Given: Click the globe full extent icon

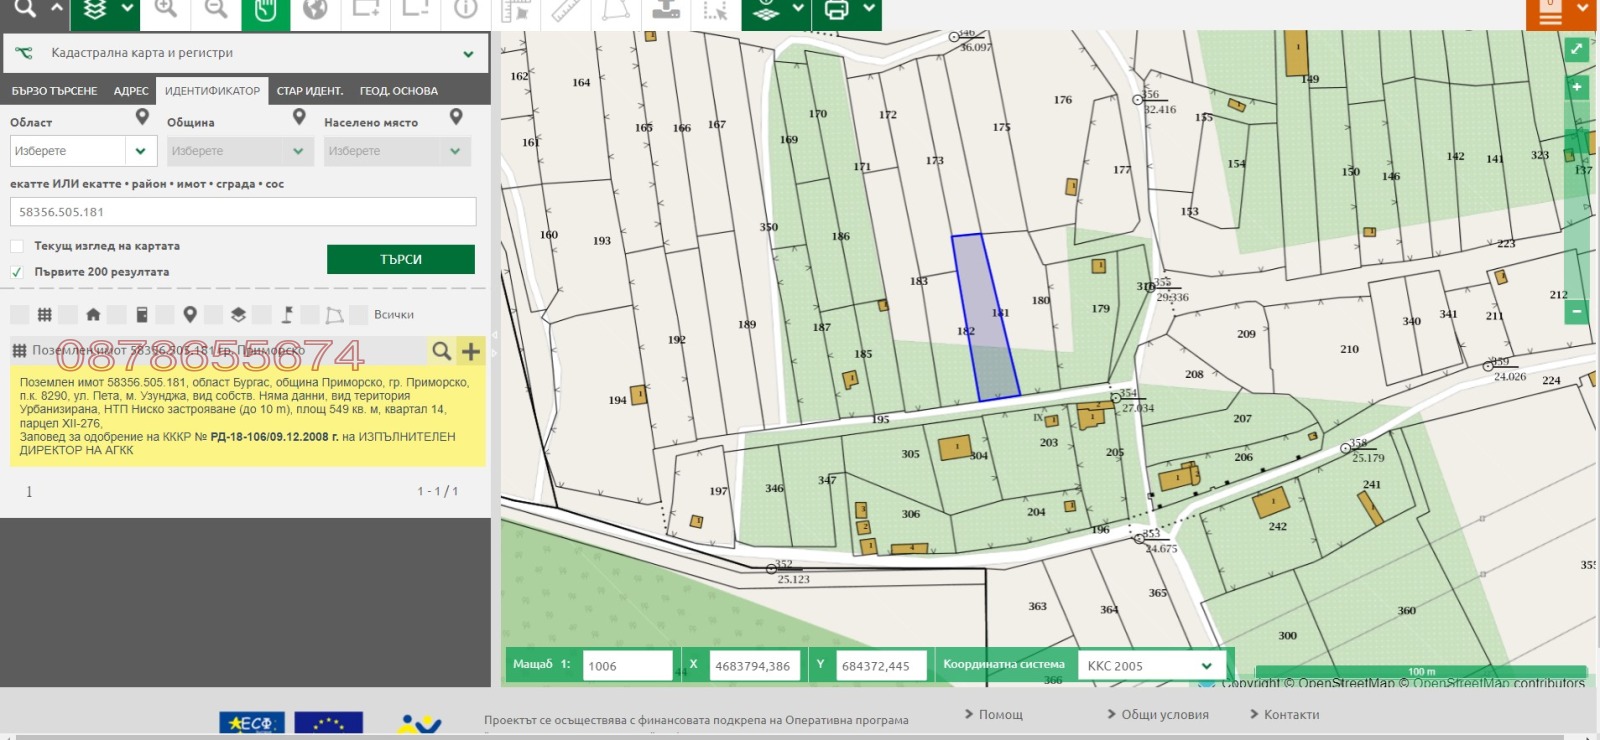Looking at the screenshot, I should (315, 11).
